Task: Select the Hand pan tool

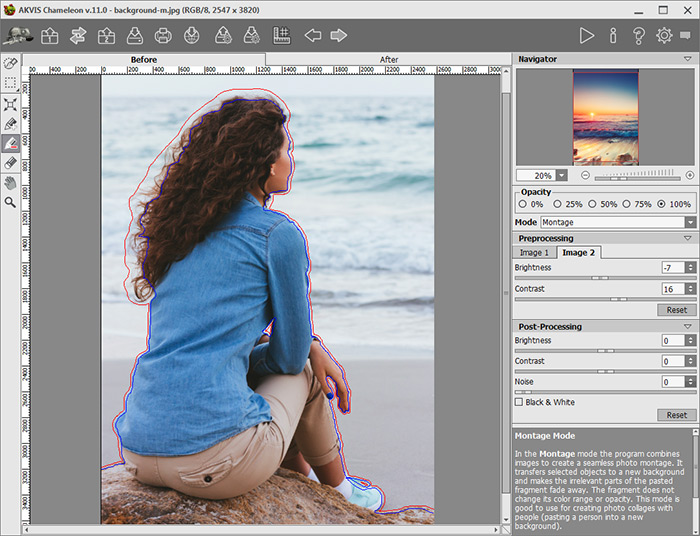Action: [10, 183]
